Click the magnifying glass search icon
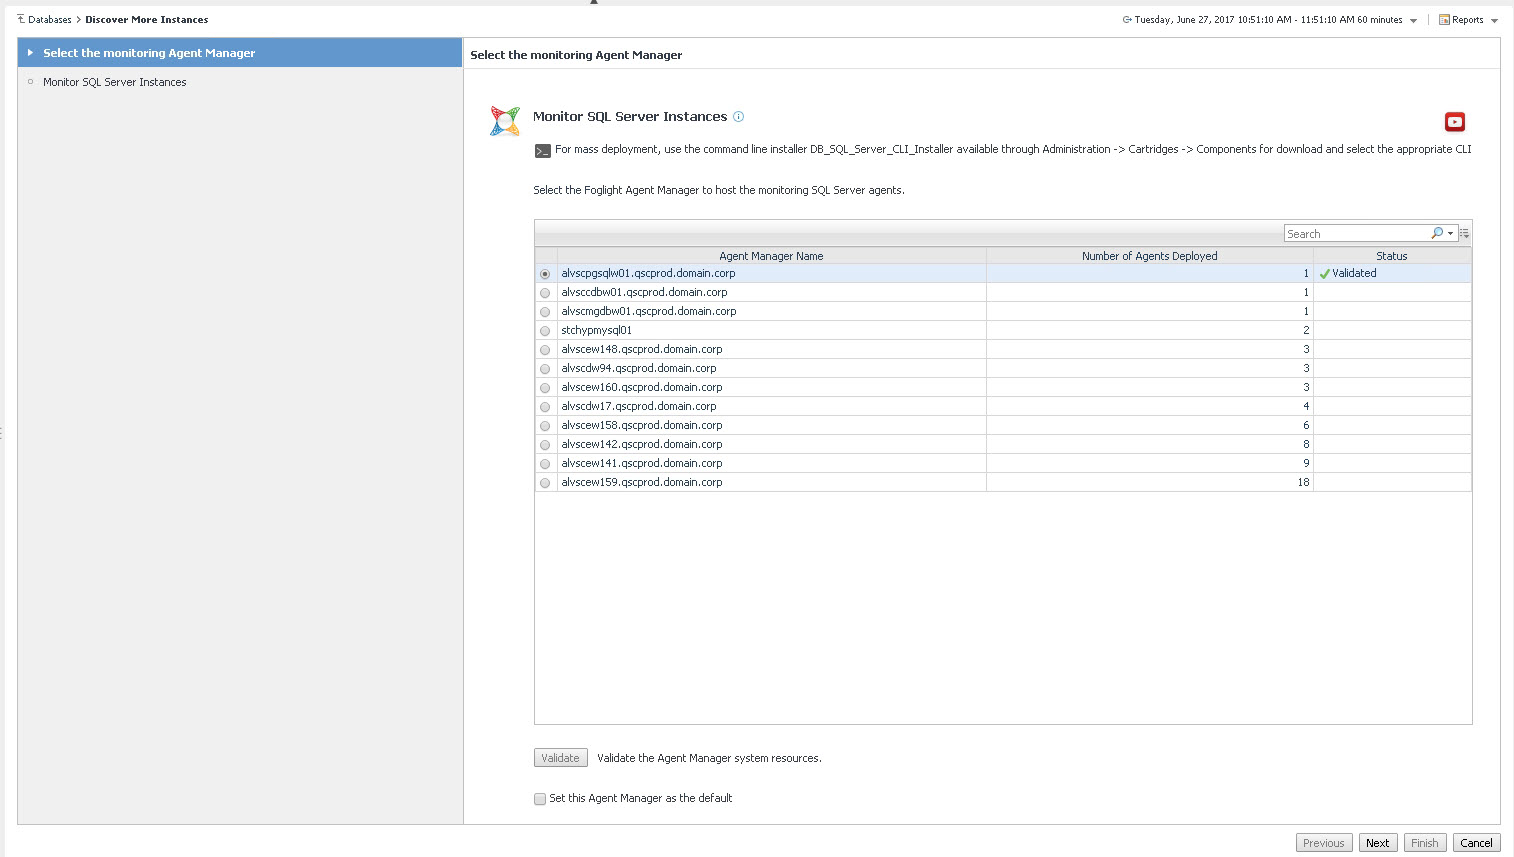Image resolution: width=1514 pixels, height=857 pixels. [1436, 233]
